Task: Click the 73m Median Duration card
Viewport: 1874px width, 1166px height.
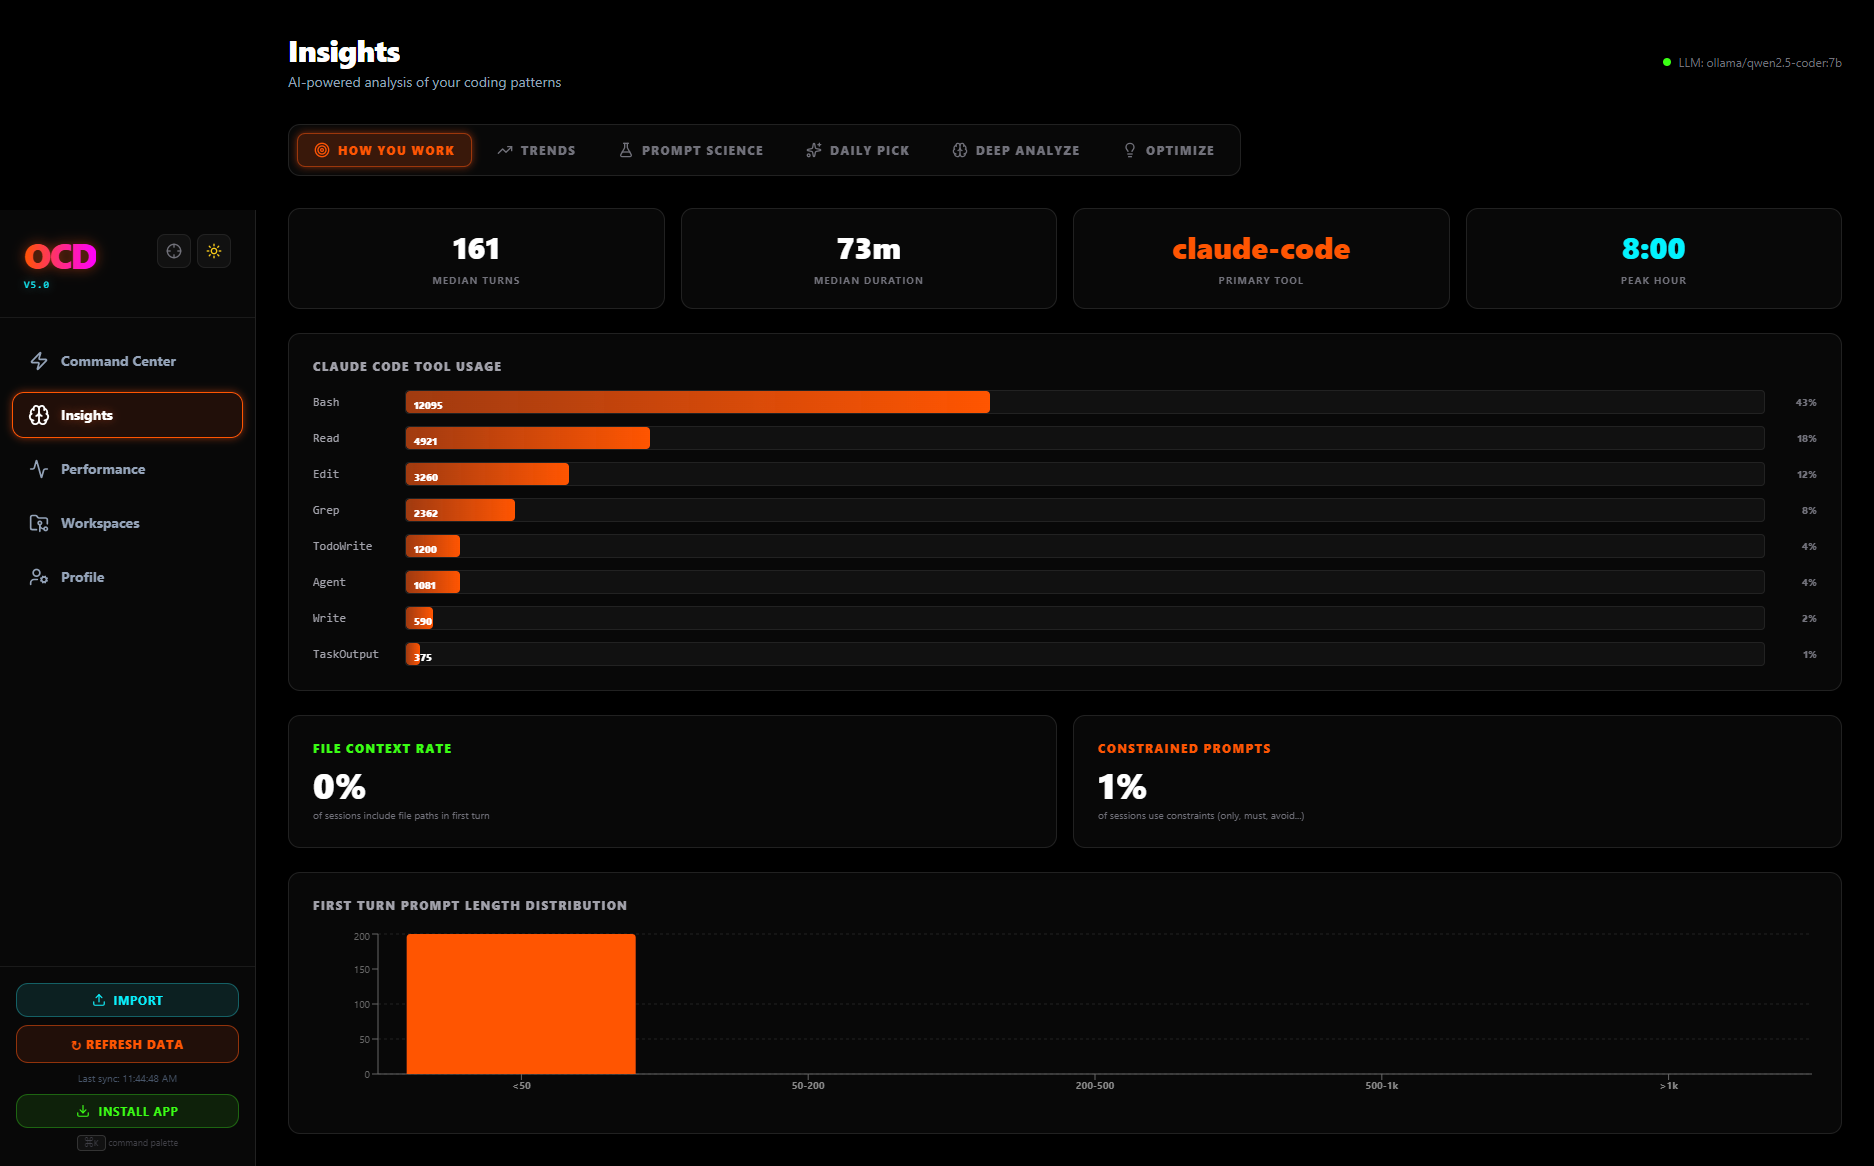Action: [869, 258]
